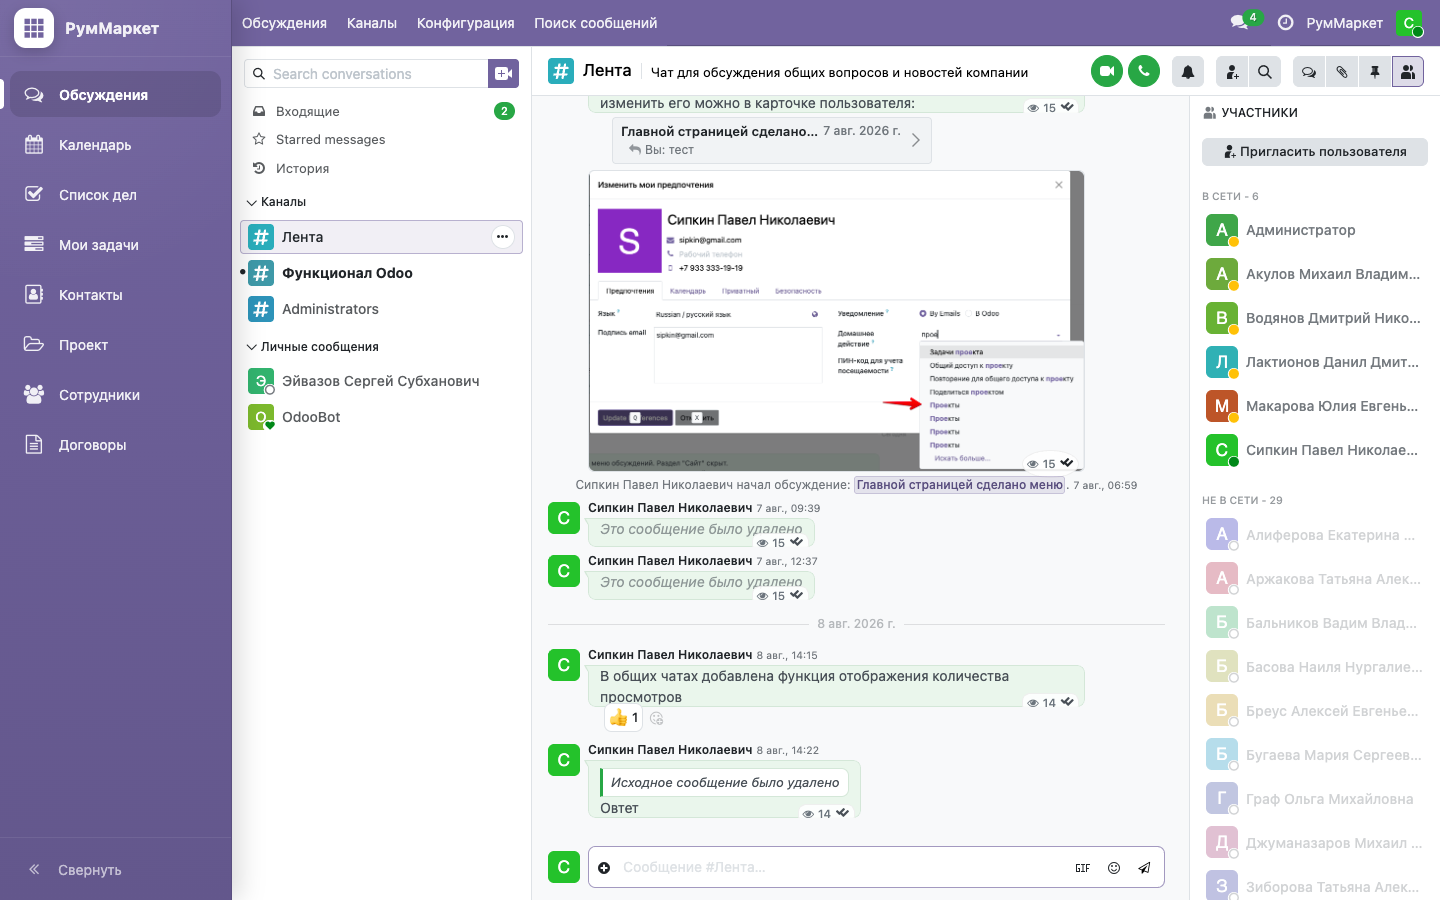The height and width of the screenshot is (900, 1440).
Task: Click the add-user icon in the channel header
Action: (x=1232, y=72)
